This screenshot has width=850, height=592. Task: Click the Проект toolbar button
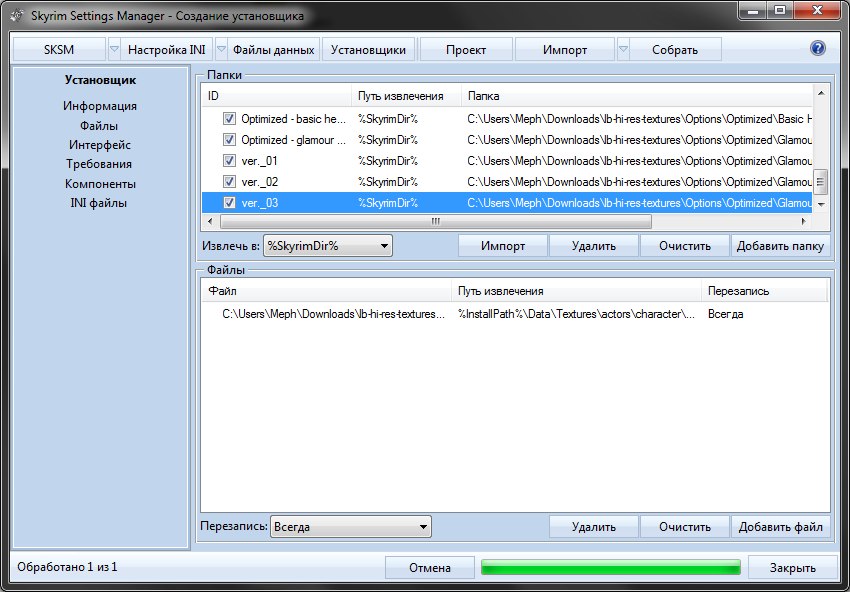point(466,49)
